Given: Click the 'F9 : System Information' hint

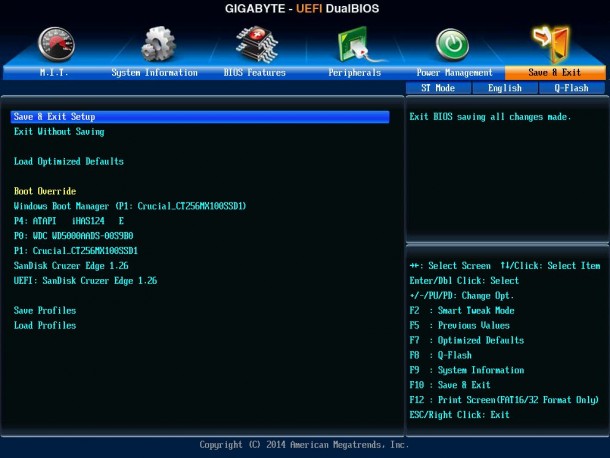Looking at the screenshot, I should point(466,370).
